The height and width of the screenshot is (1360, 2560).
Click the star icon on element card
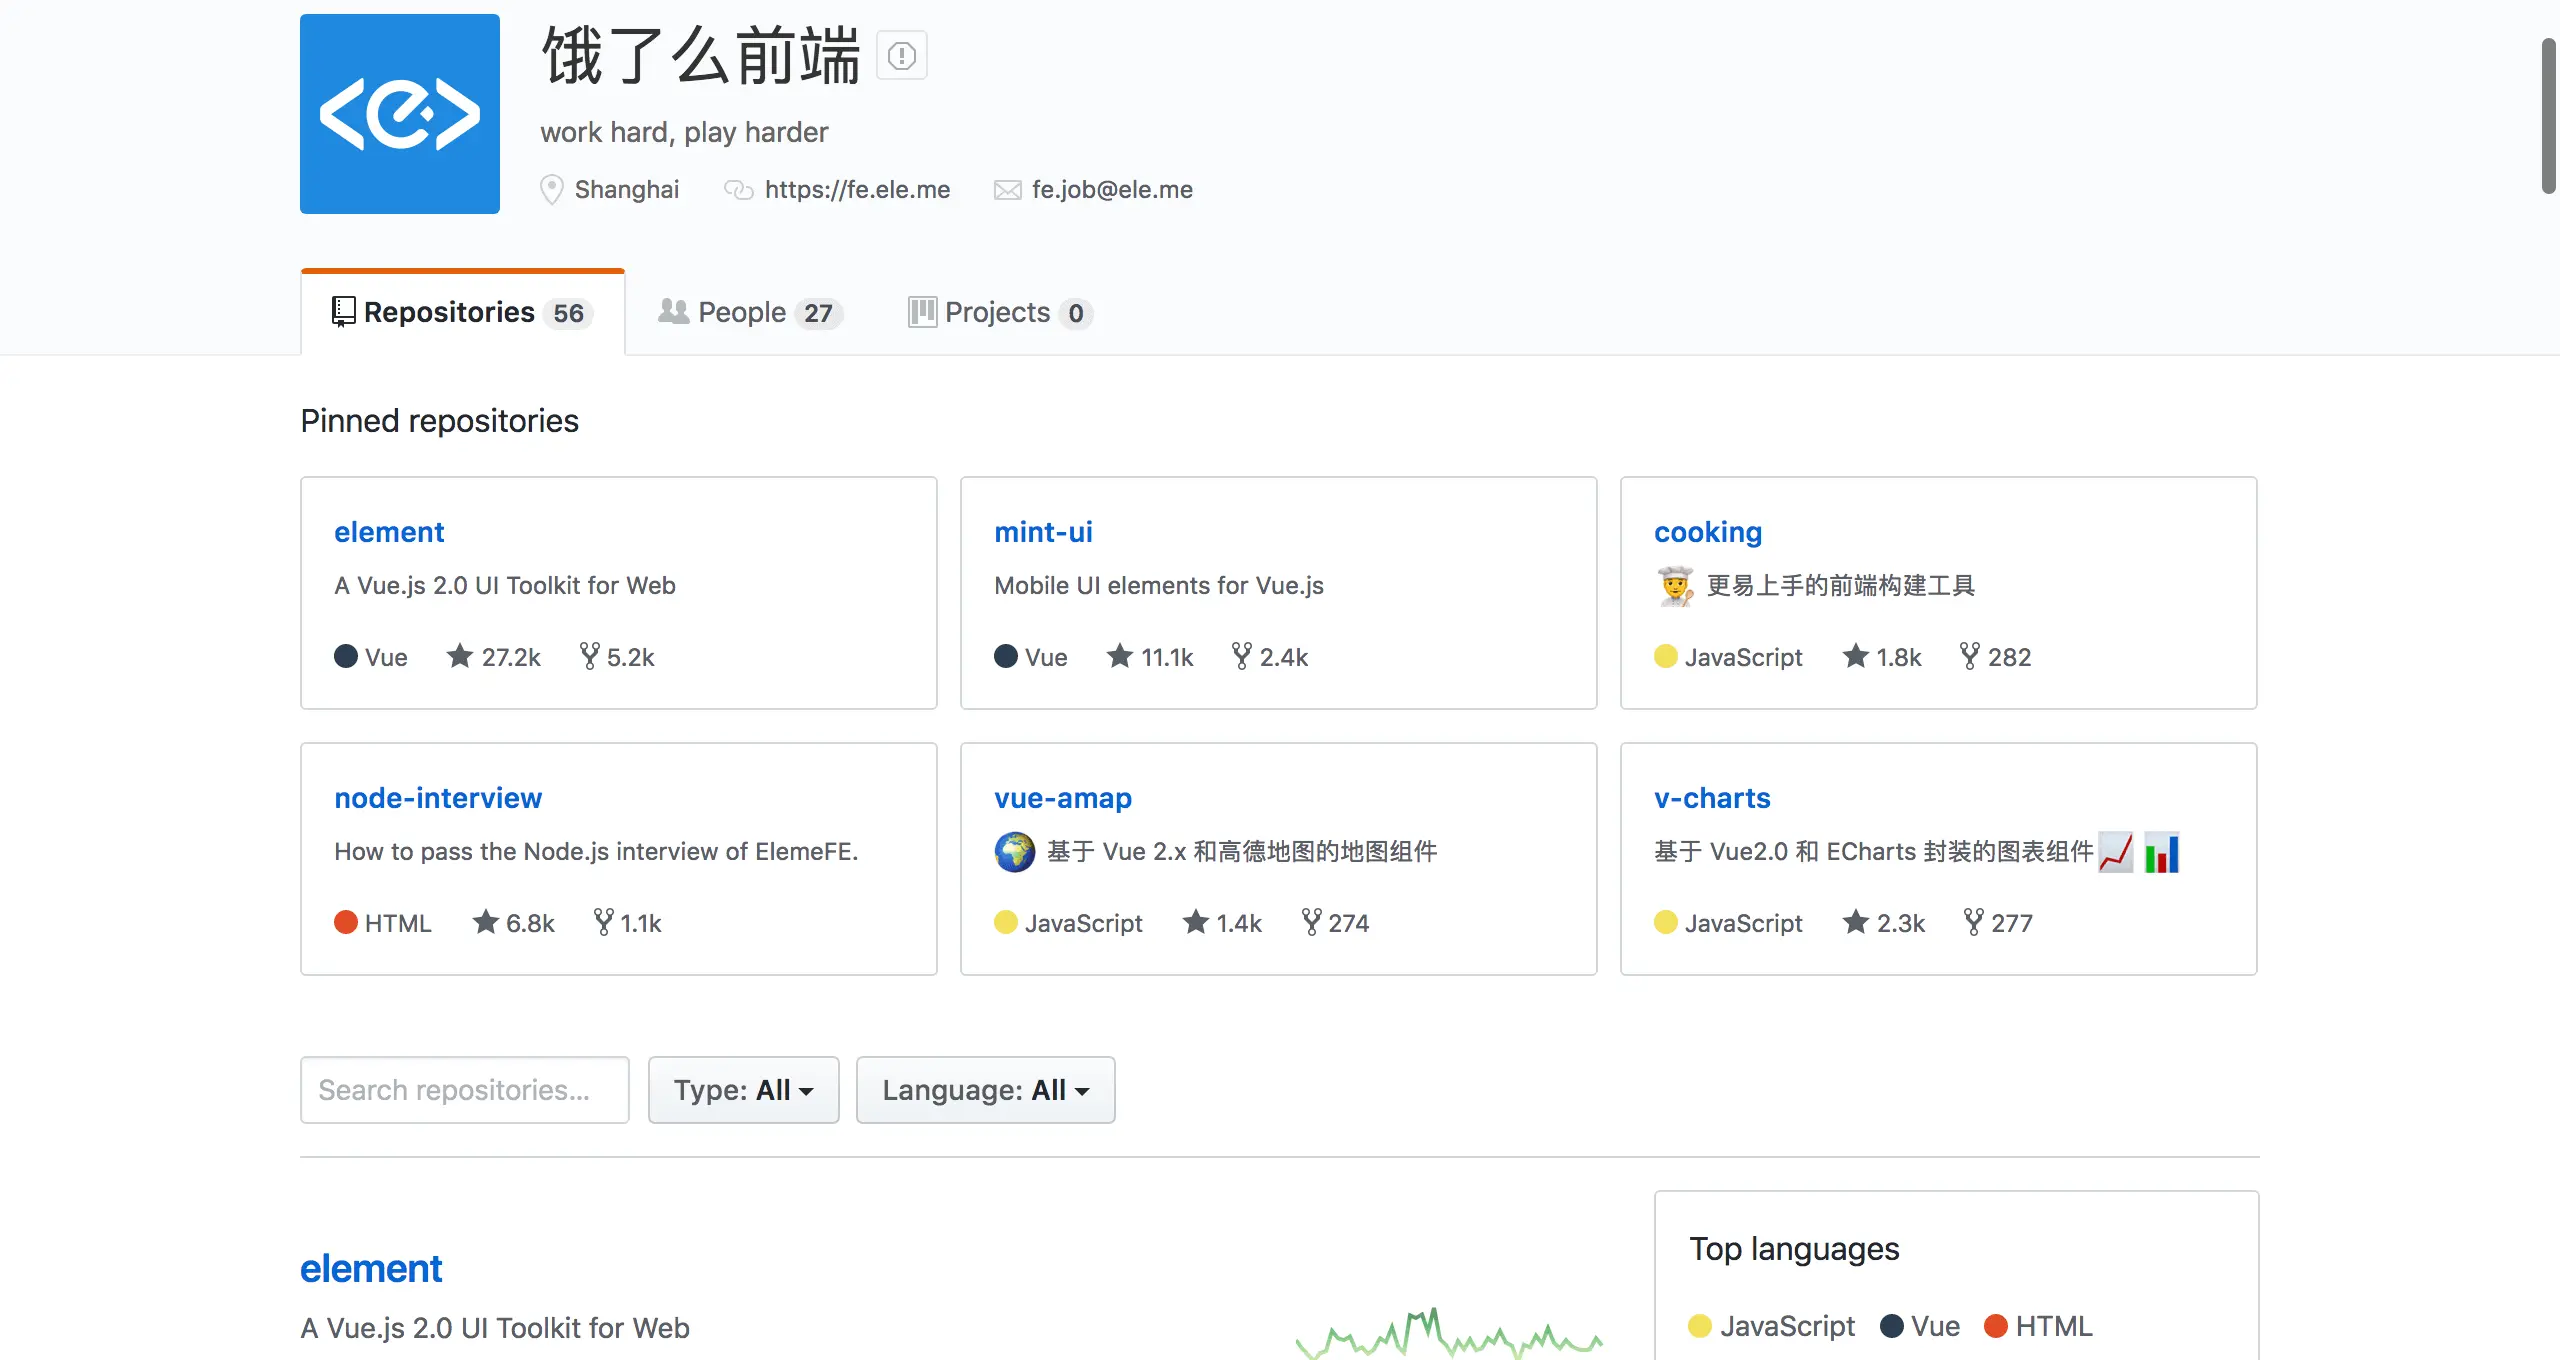tap(459, 656)
